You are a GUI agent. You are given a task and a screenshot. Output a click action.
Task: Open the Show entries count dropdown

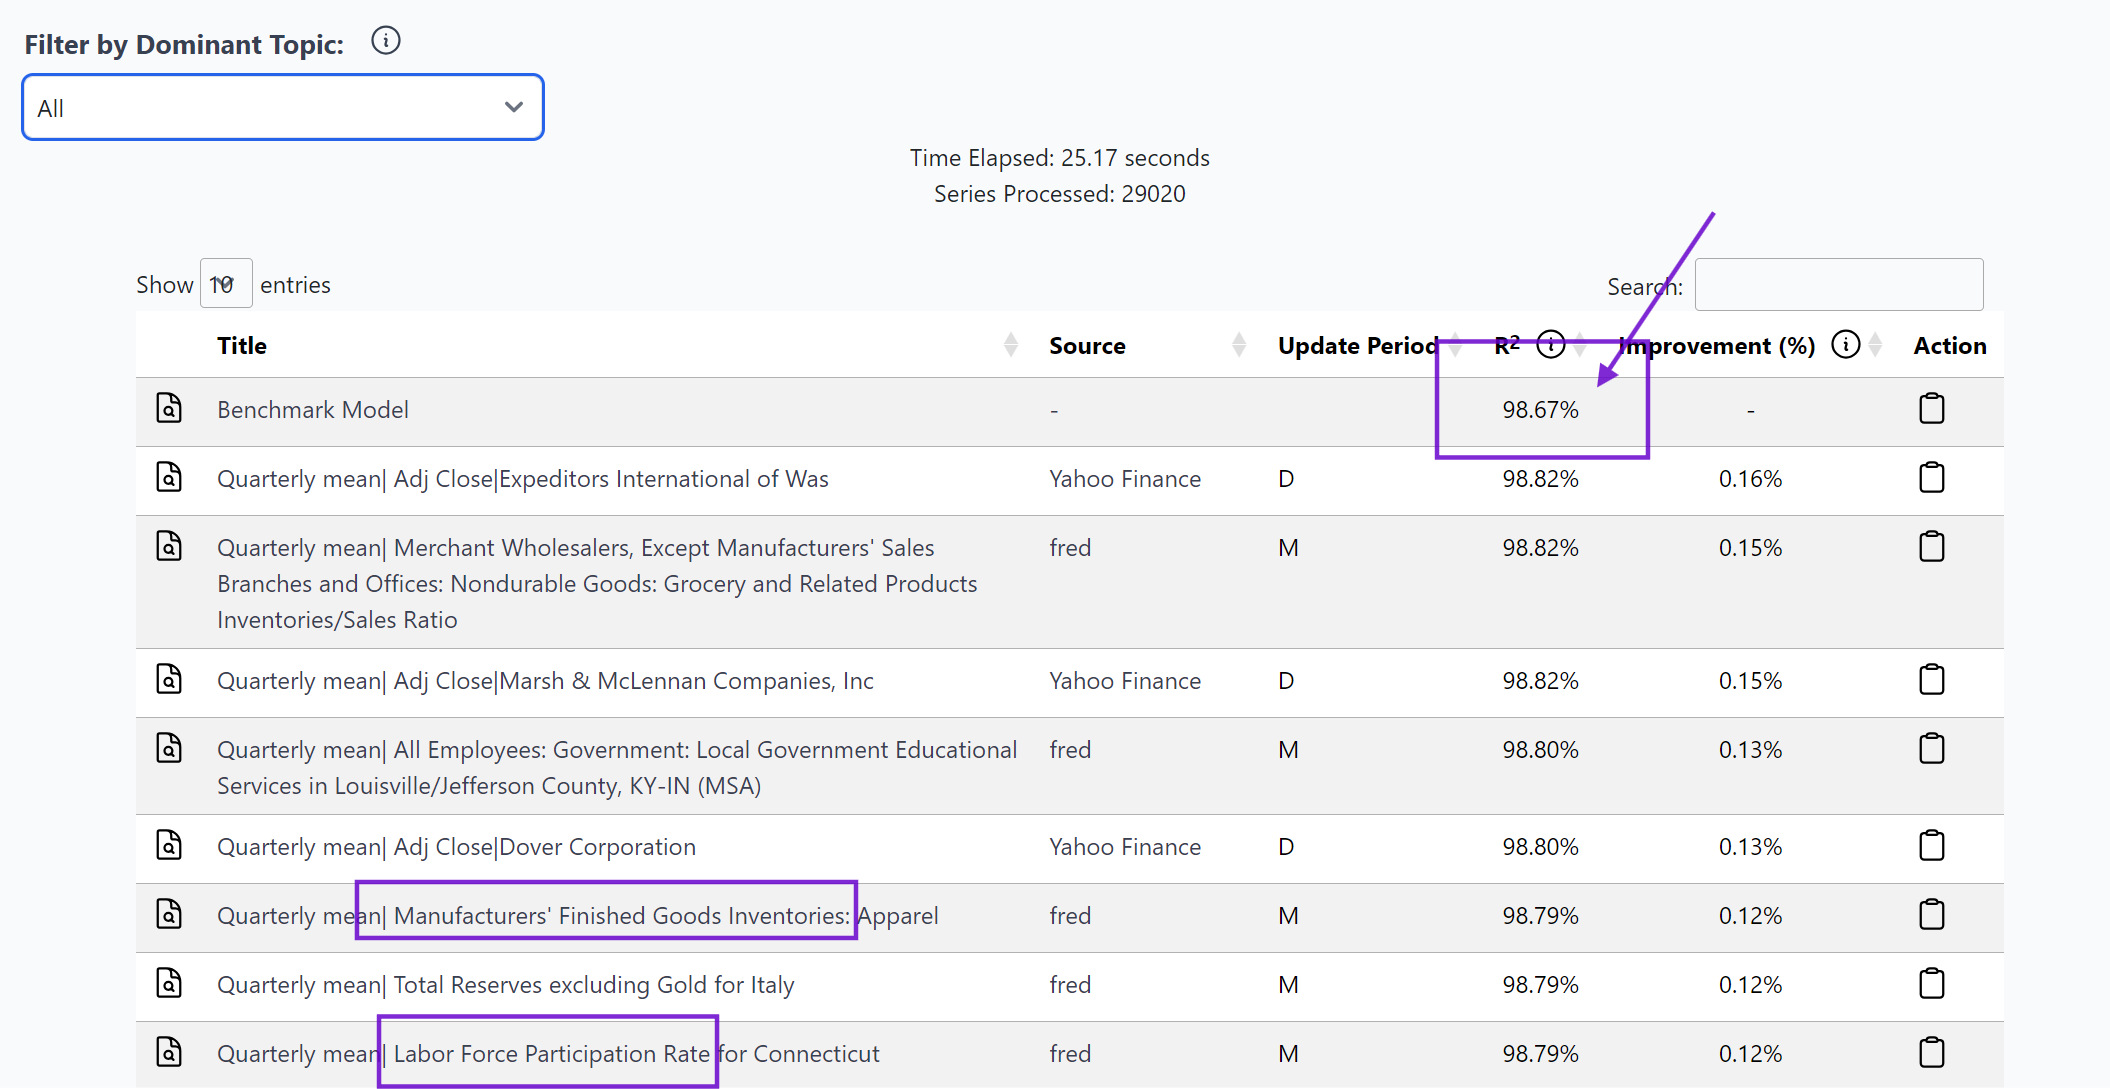click(226, 284)
